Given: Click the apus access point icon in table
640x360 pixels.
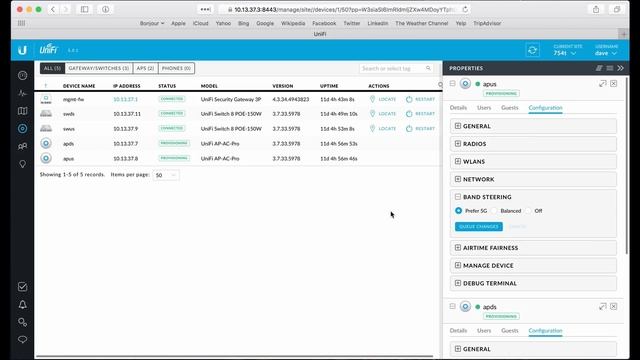Looking at the screenshot, I should tap(46, 158).
